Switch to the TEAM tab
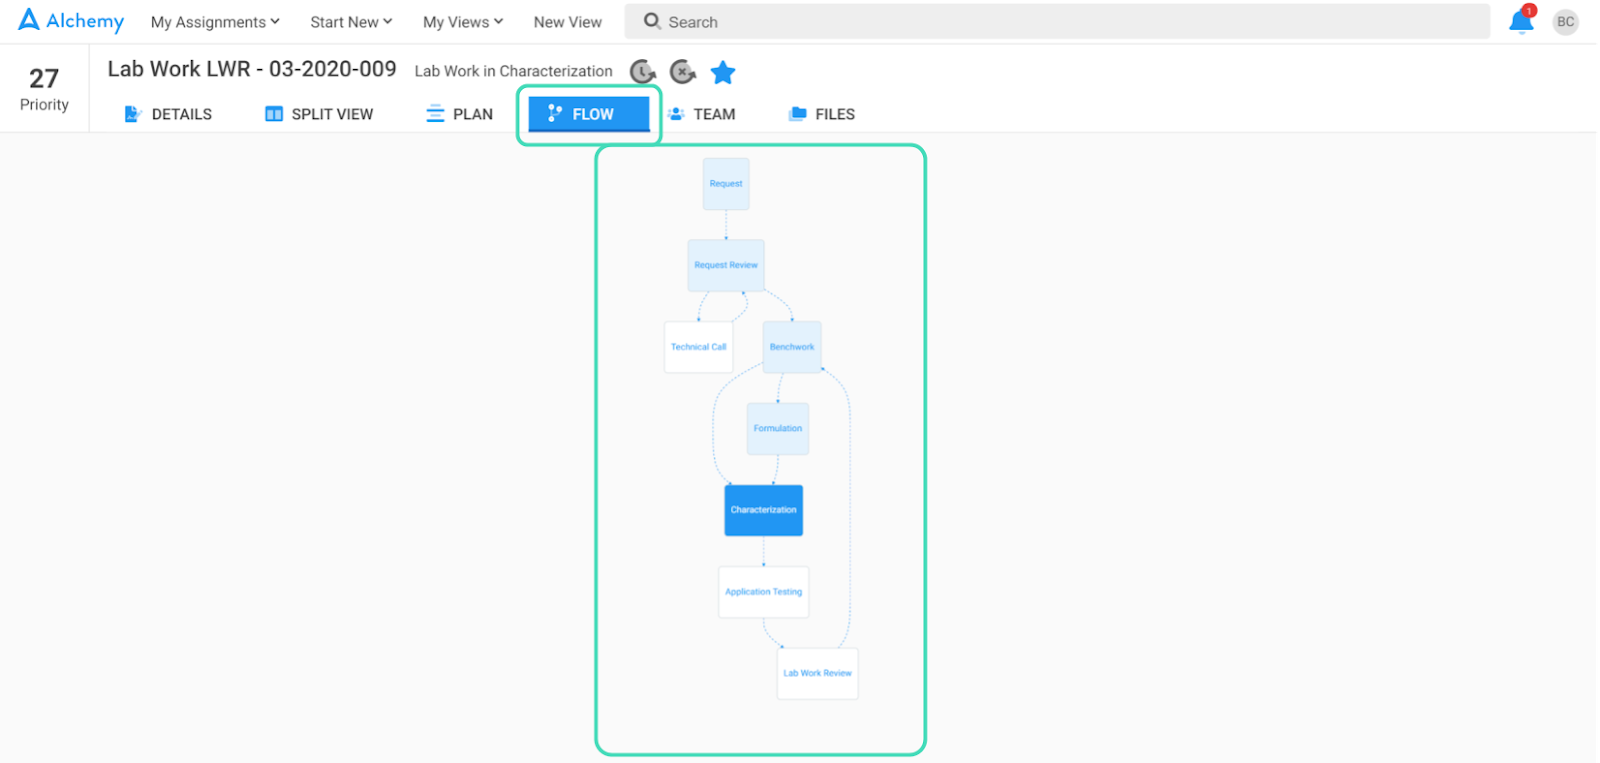Image resolution: width=1600 pixels, height=763 pixels. tap(702, 114)
